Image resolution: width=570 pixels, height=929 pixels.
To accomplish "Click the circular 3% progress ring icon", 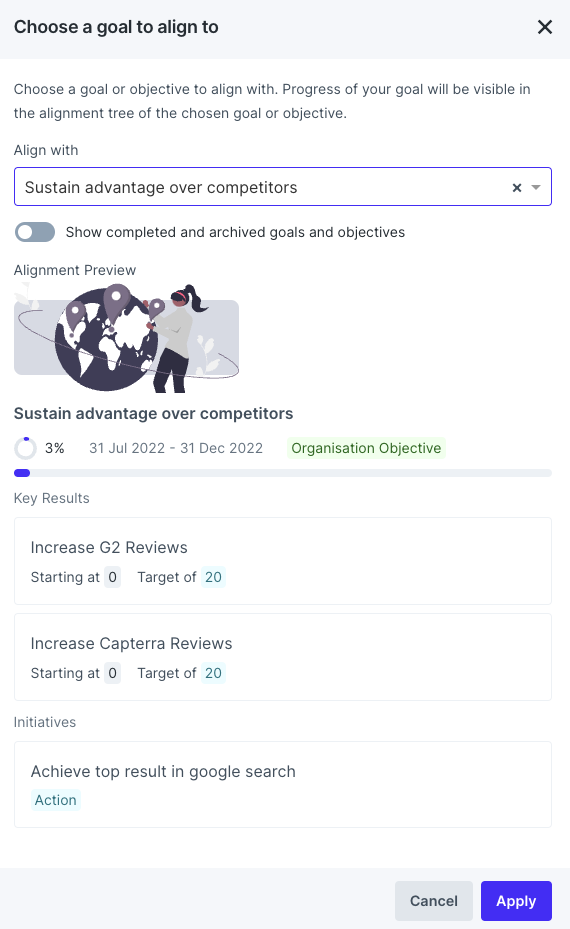I will click(x=25, y=449).
